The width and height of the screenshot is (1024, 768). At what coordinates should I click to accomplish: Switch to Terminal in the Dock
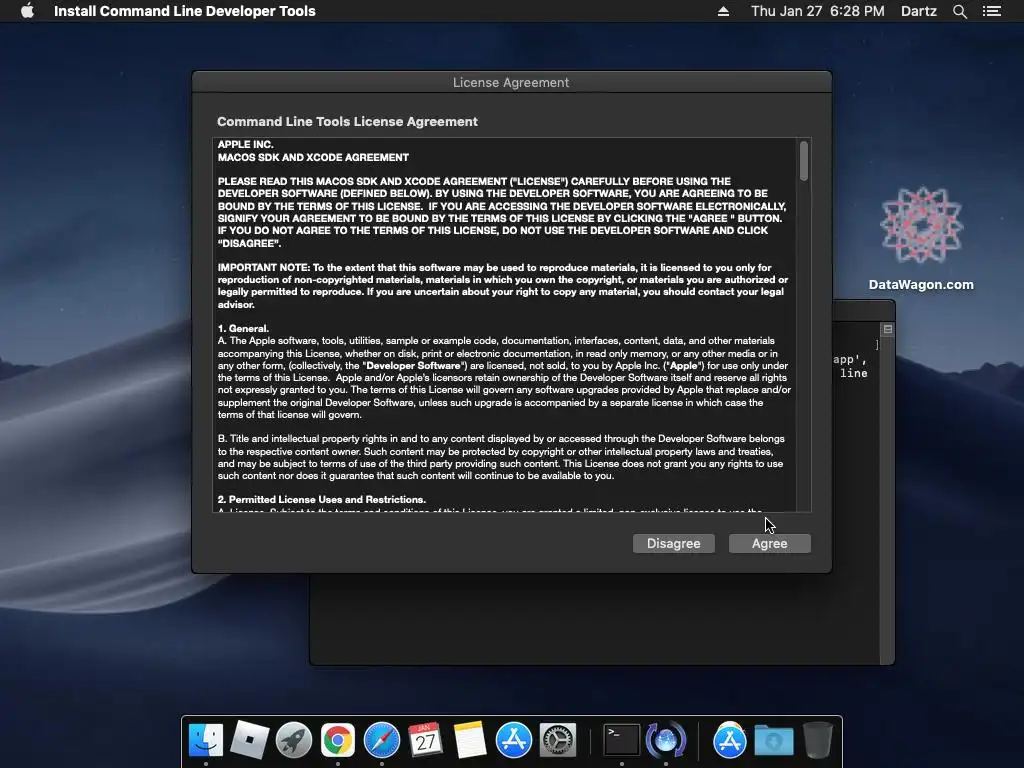click(621, 740)
